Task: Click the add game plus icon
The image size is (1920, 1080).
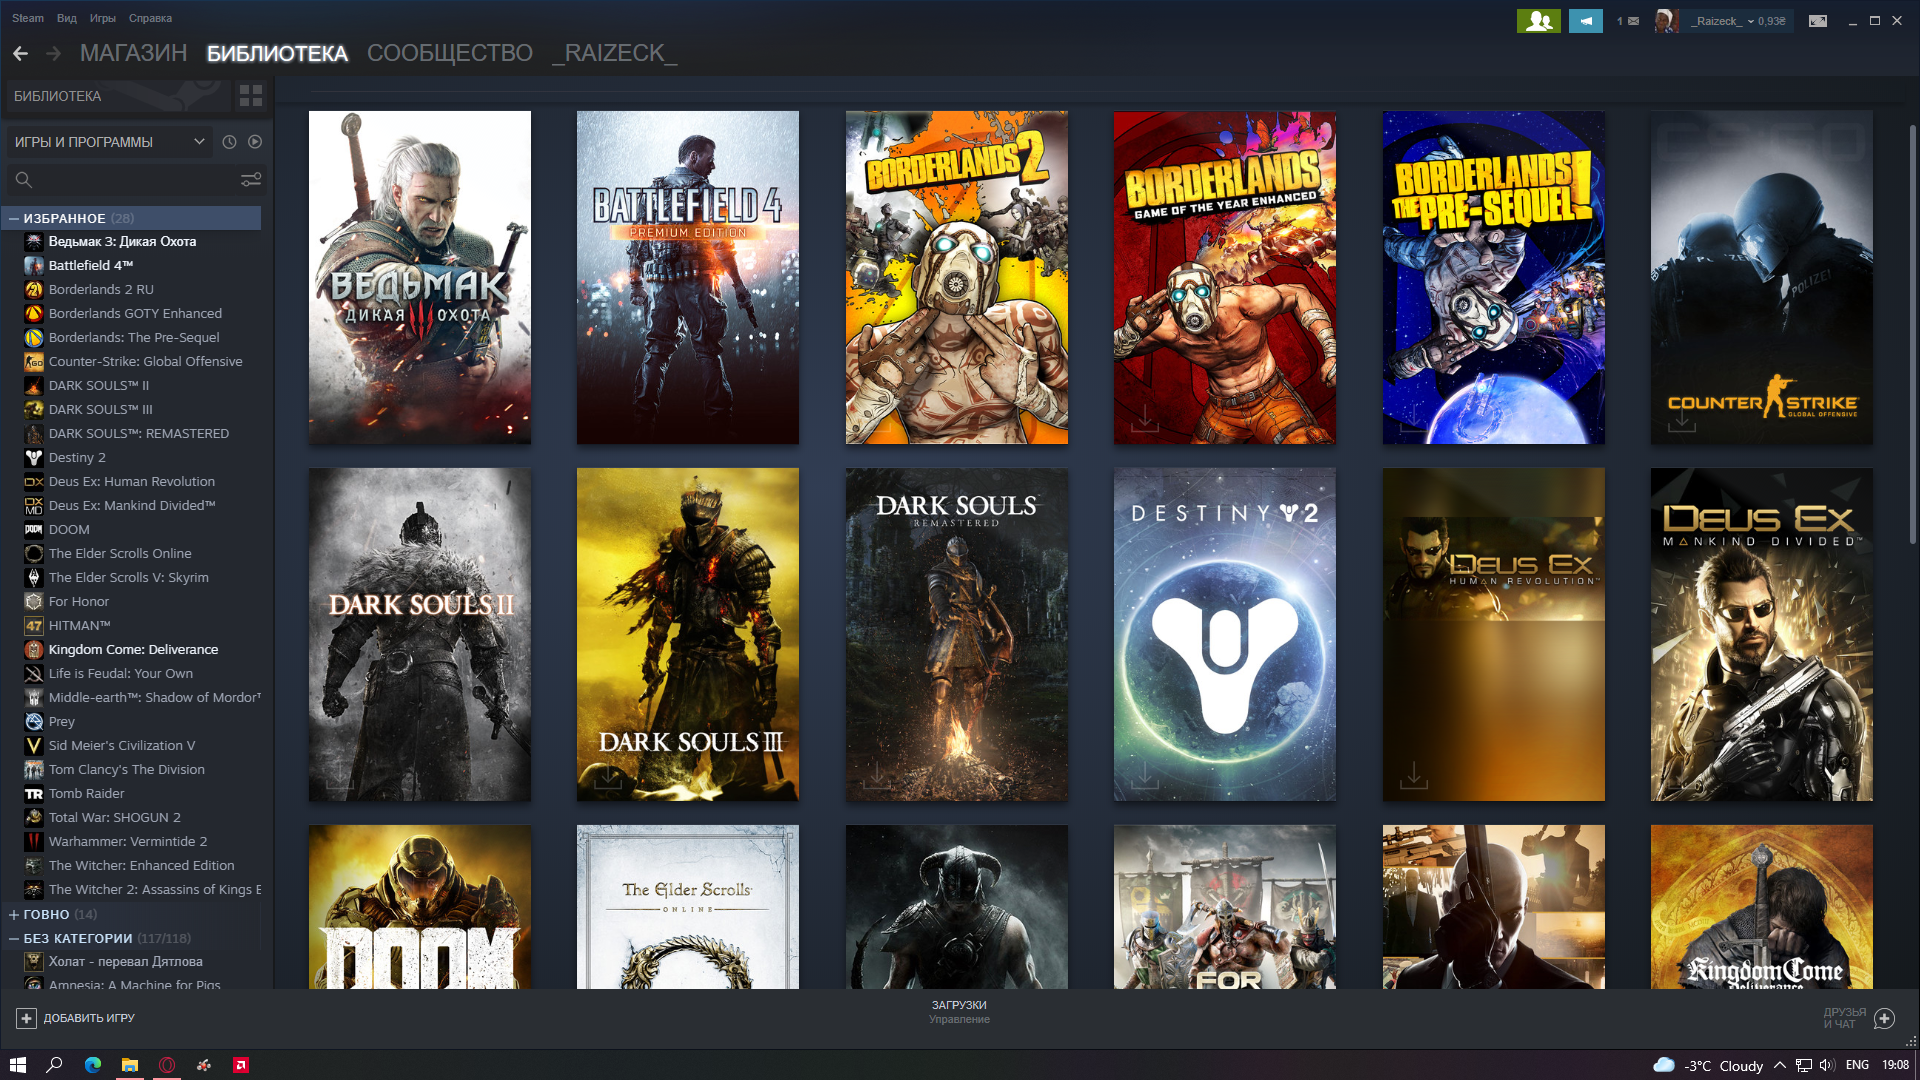Action: 26,1018
